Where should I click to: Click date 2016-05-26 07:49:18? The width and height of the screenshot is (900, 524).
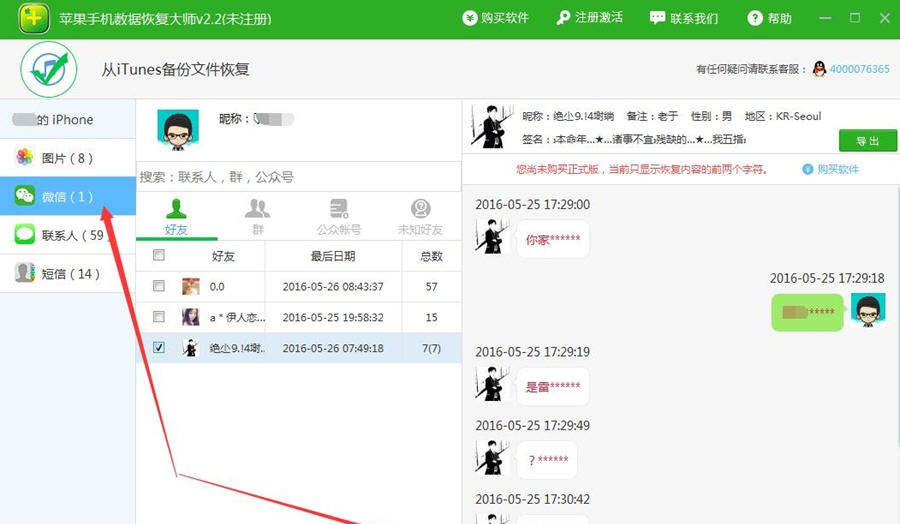click(333, 348)
